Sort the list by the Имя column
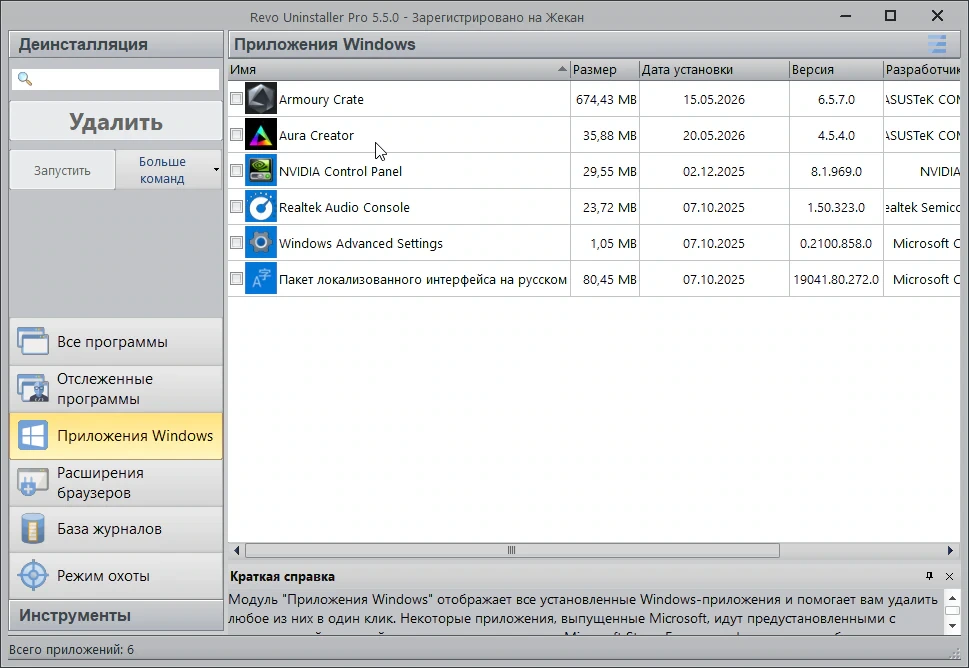The height and width of the screenshot is (668, 969). pos(399,69)
